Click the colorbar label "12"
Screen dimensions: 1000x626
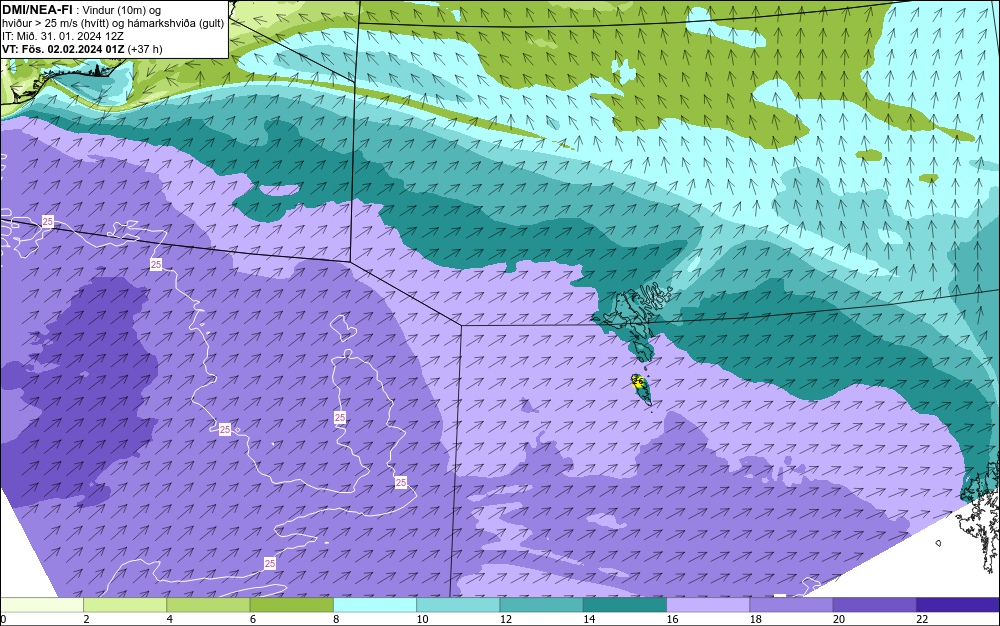(506, 619)
